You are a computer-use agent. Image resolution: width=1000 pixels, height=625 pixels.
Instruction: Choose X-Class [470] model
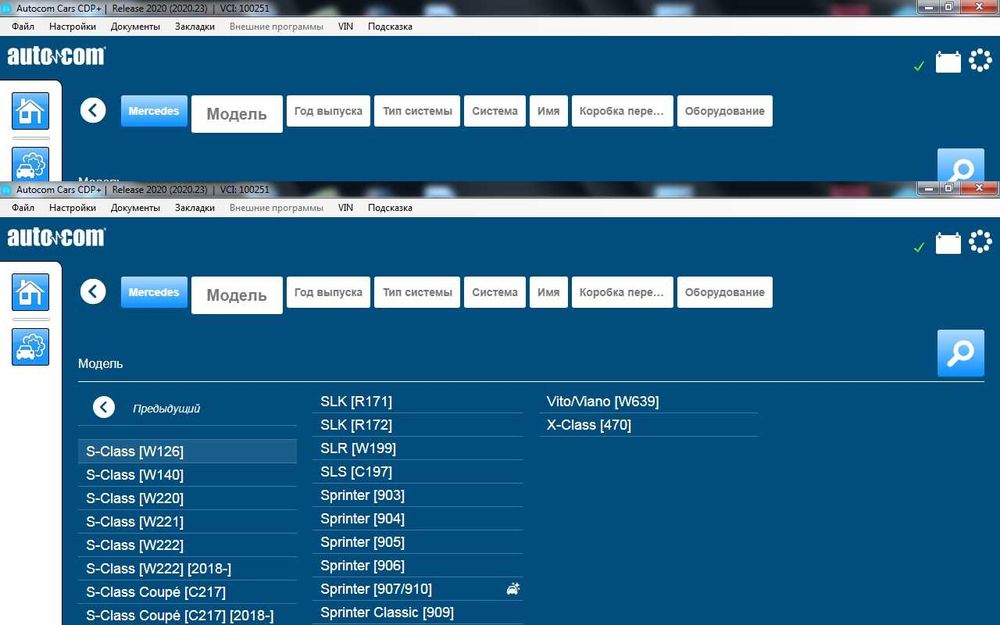pyautogui.click(x=649, y=425)
